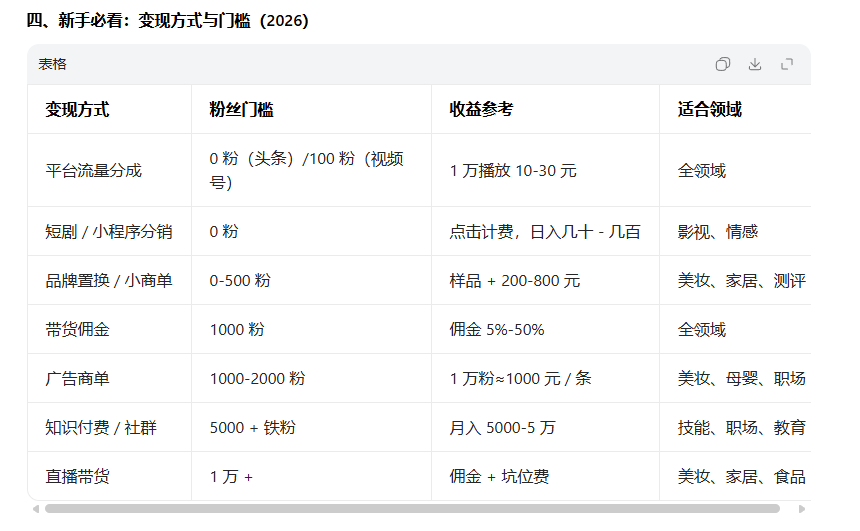Click the right scroll arrow below table
The width and height of the screenshot is (860, 531).
pos(801,509)
